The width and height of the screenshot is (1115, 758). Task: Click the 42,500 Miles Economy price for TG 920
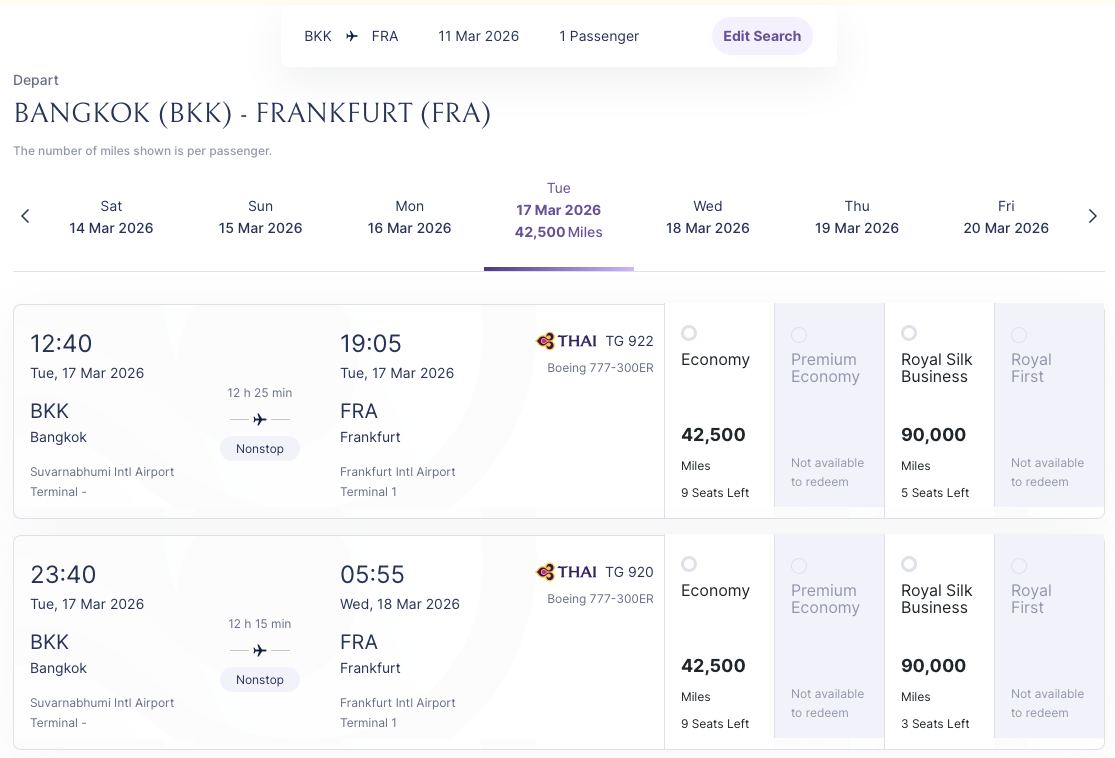[713, 679]
